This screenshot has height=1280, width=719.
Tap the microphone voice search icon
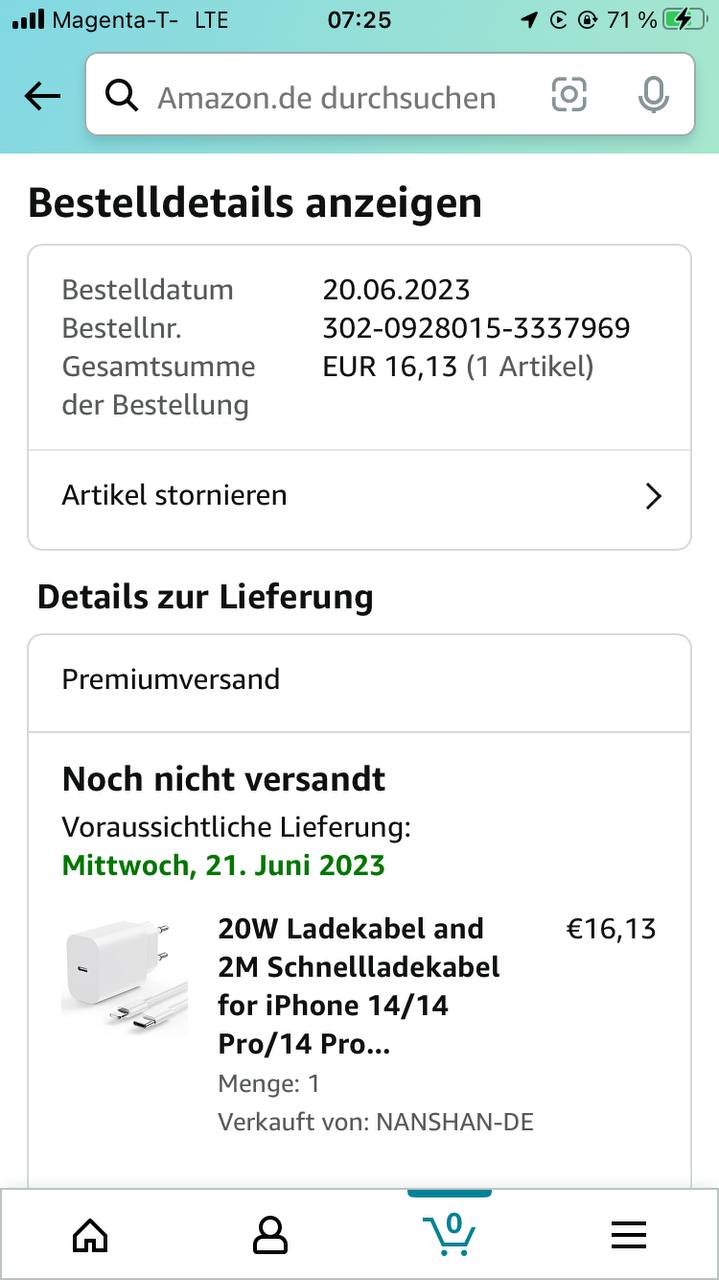tap(653, 96)
